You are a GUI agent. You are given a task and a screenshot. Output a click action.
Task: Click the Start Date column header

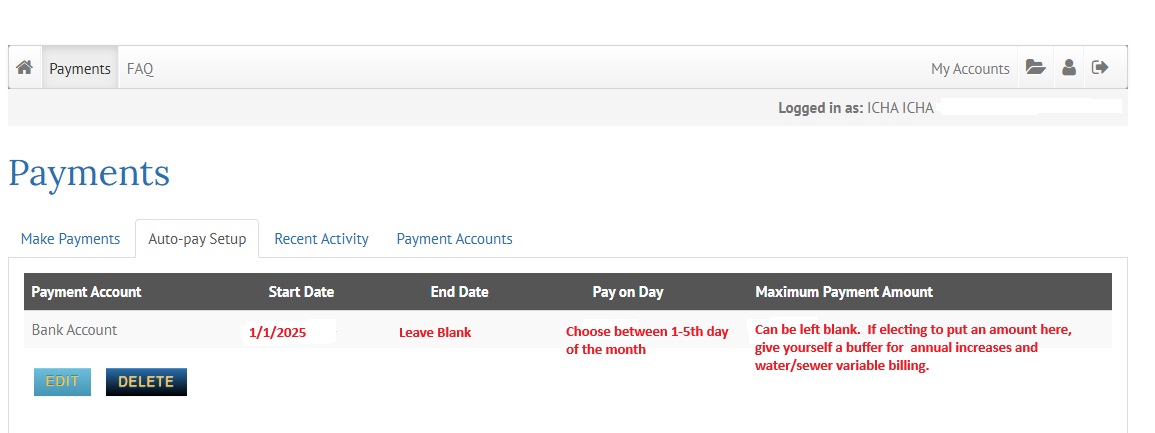(x=301, y=292)
